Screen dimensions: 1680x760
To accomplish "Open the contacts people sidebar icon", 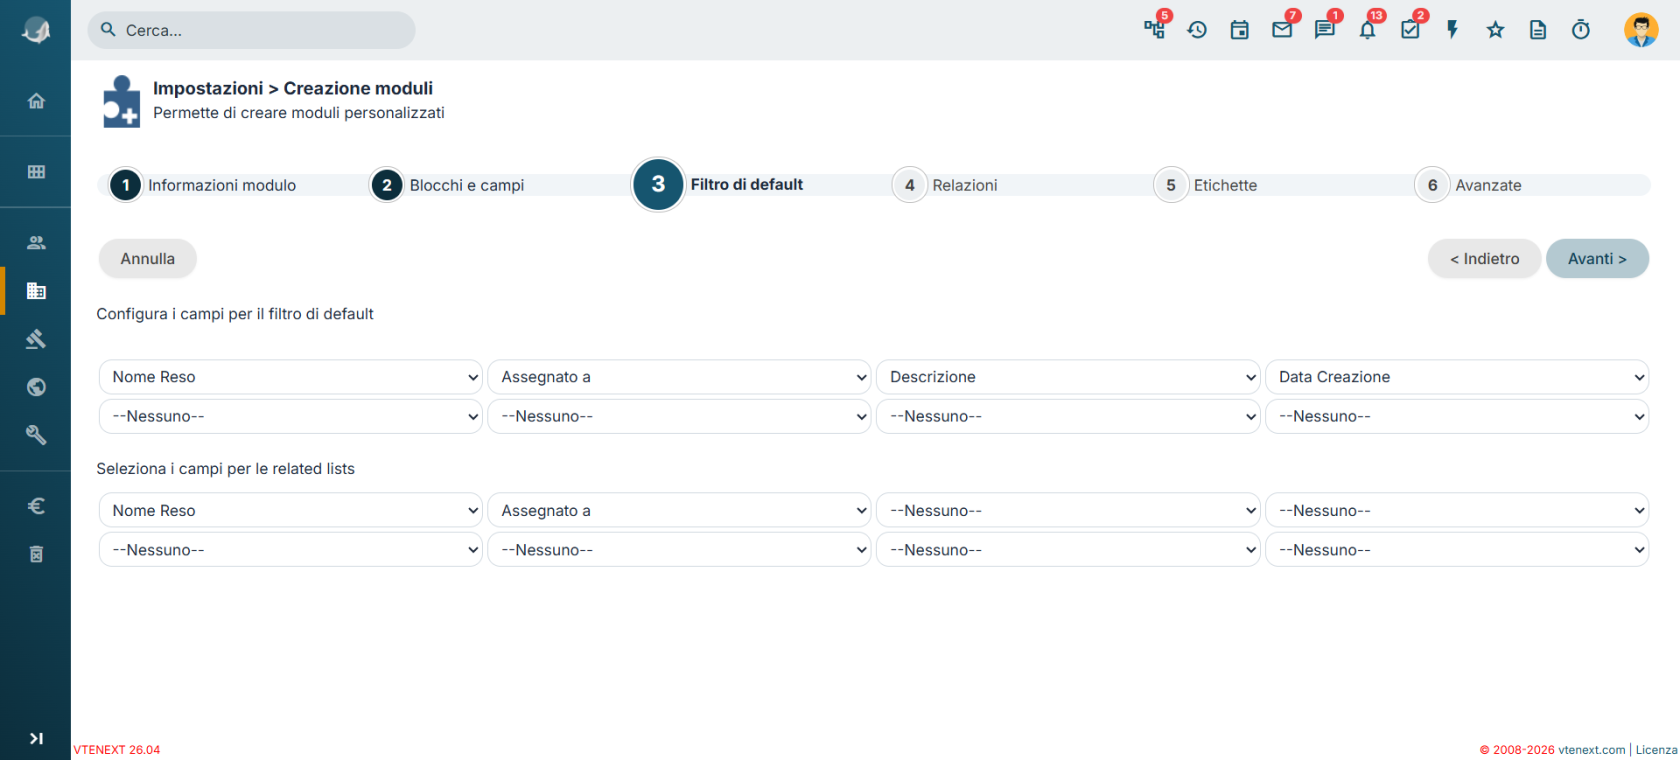I will tap(36, 242).
